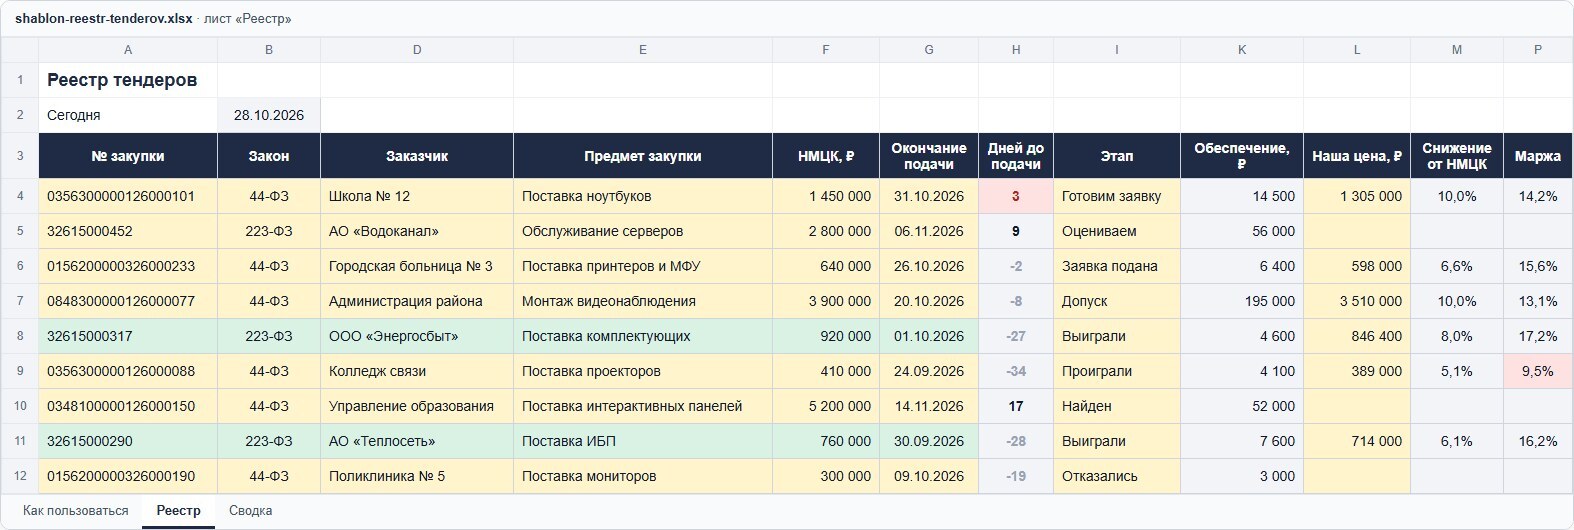The image size is (1574, 530).
Task: Click the «Оцениваем» stage cell
Action: [x=1117, y=231]
